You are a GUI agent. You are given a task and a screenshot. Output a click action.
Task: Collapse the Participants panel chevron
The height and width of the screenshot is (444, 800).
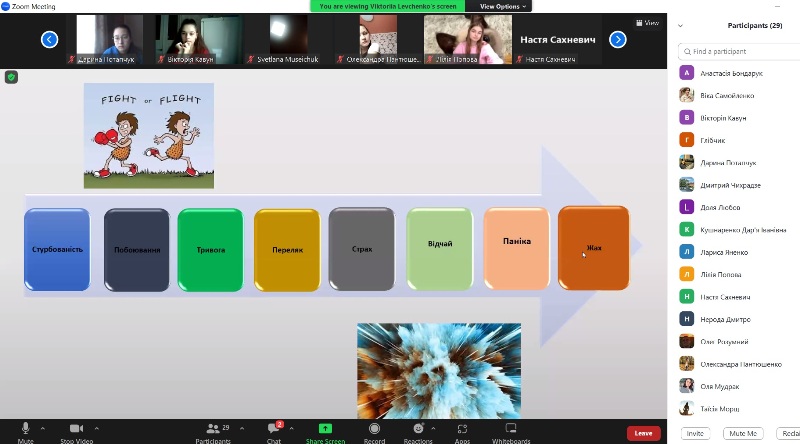[x=680, y=26]
